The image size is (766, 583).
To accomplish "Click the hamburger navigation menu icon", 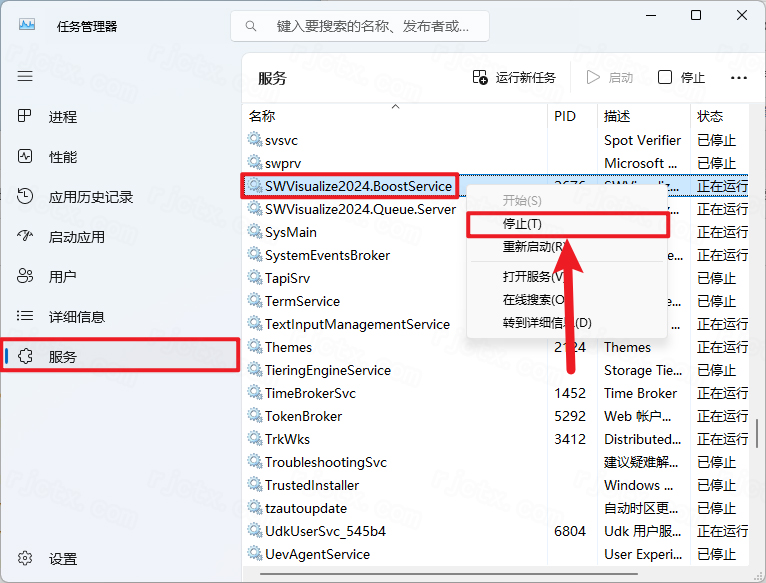I will (x=25, y=76).
